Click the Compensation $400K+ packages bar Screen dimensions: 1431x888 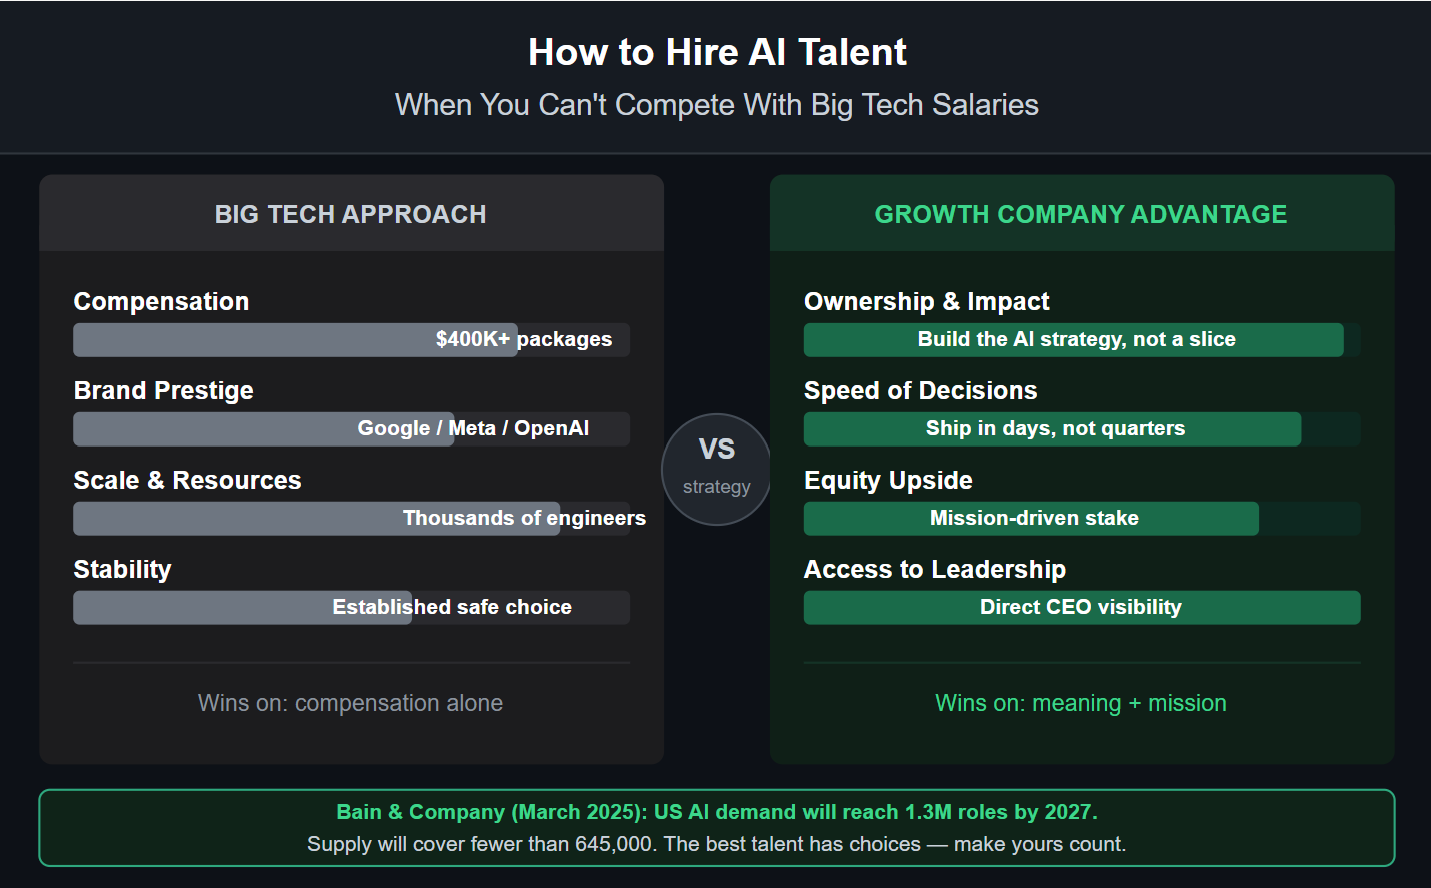pos(351,340)
